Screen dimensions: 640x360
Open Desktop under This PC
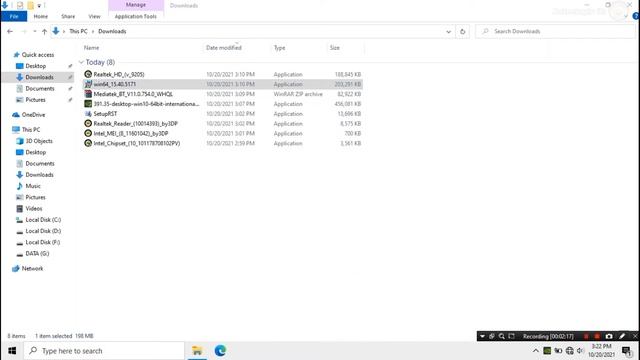[x=36, y=152]
